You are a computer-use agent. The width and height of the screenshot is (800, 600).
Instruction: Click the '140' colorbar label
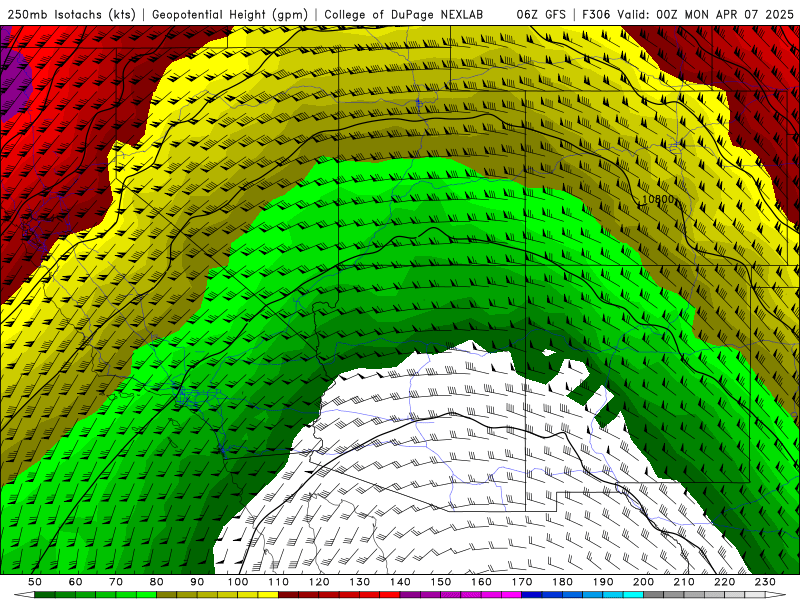(400, 582)
